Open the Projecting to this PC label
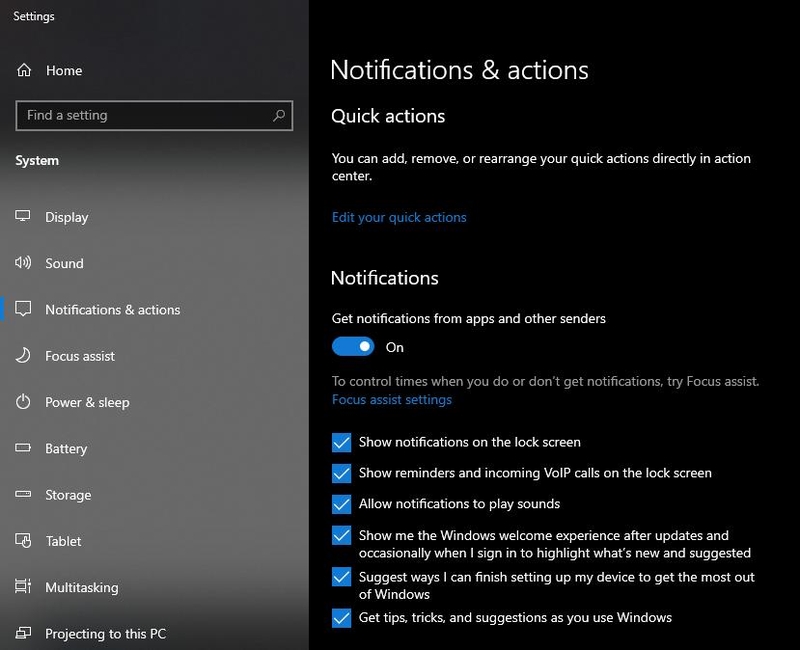 click(106, 634)
